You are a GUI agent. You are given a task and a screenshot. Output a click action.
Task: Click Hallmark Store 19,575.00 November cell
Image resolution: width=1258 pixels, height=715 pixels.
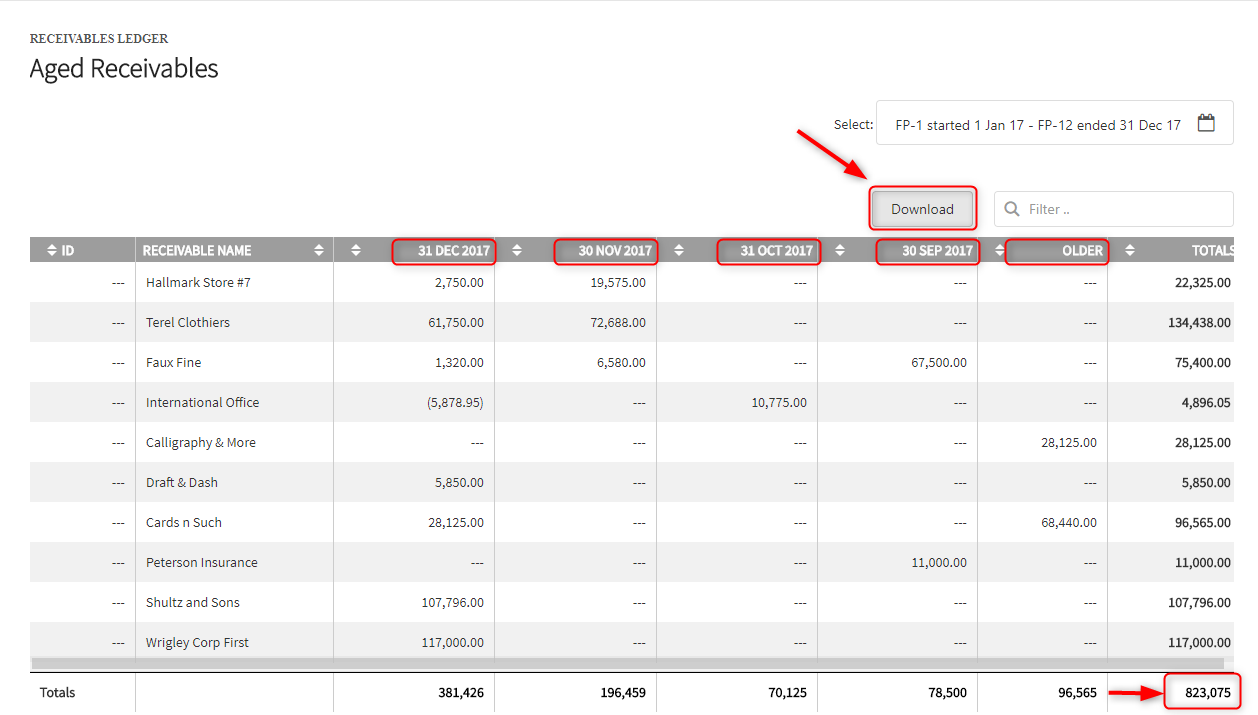point(617,282)
